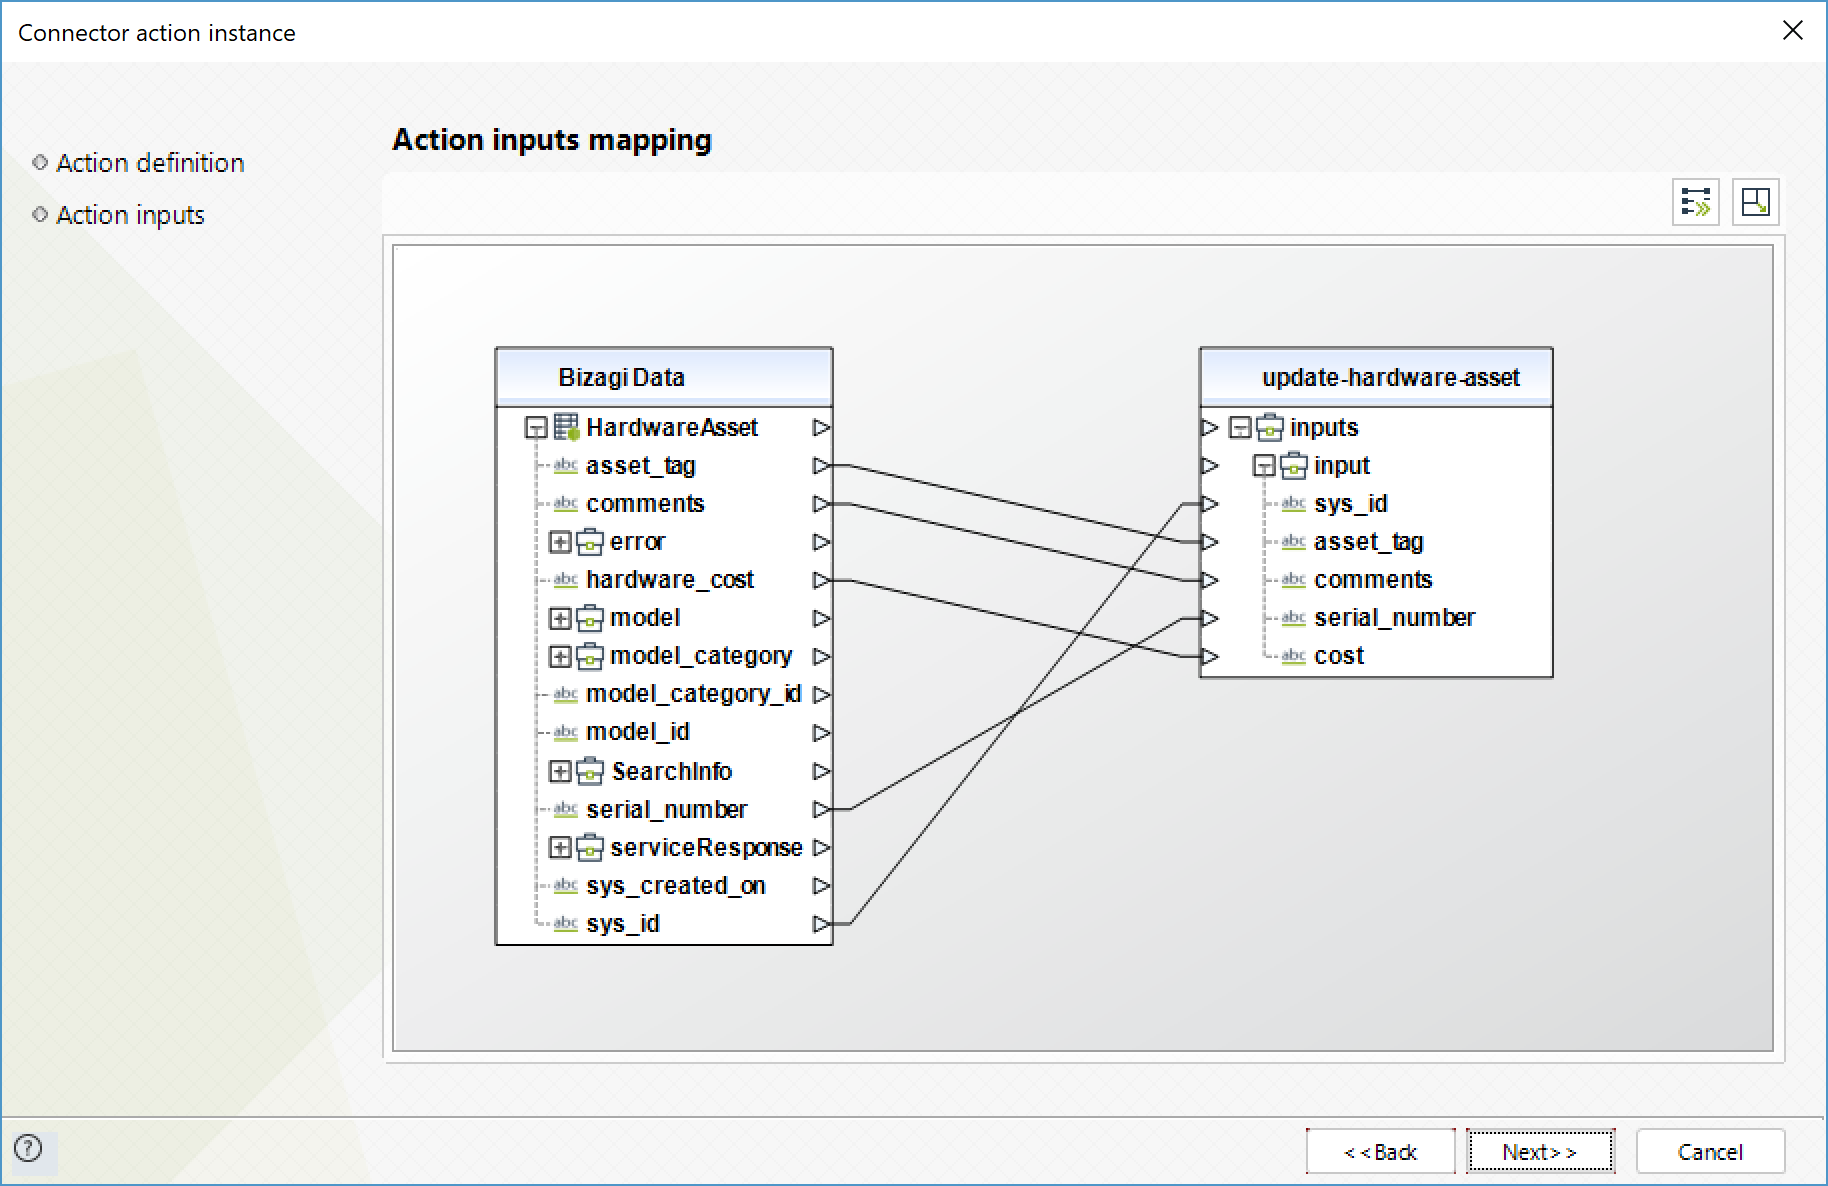
Task: Click the folder icon next to SearchInfo
Action: pyautogui.click(x=590, y=771)
